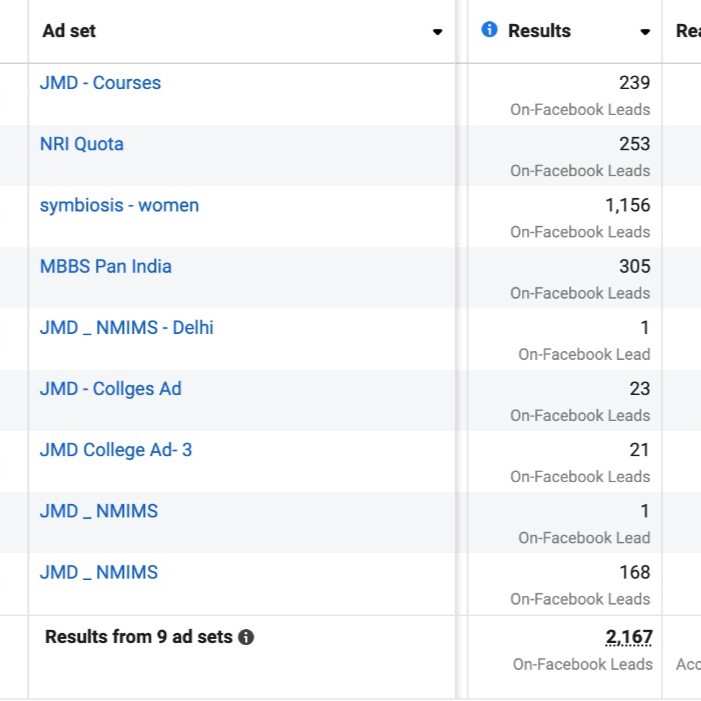Open the NRI Quota ad set

[x=81, y=144]
